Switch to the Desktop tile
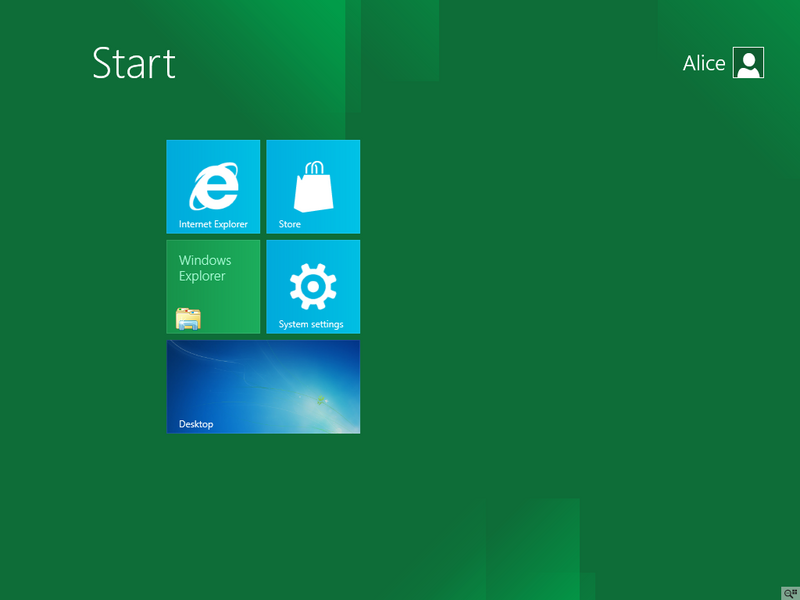Image resolution: width=800 pixels, height=600 pixels. 263,387
